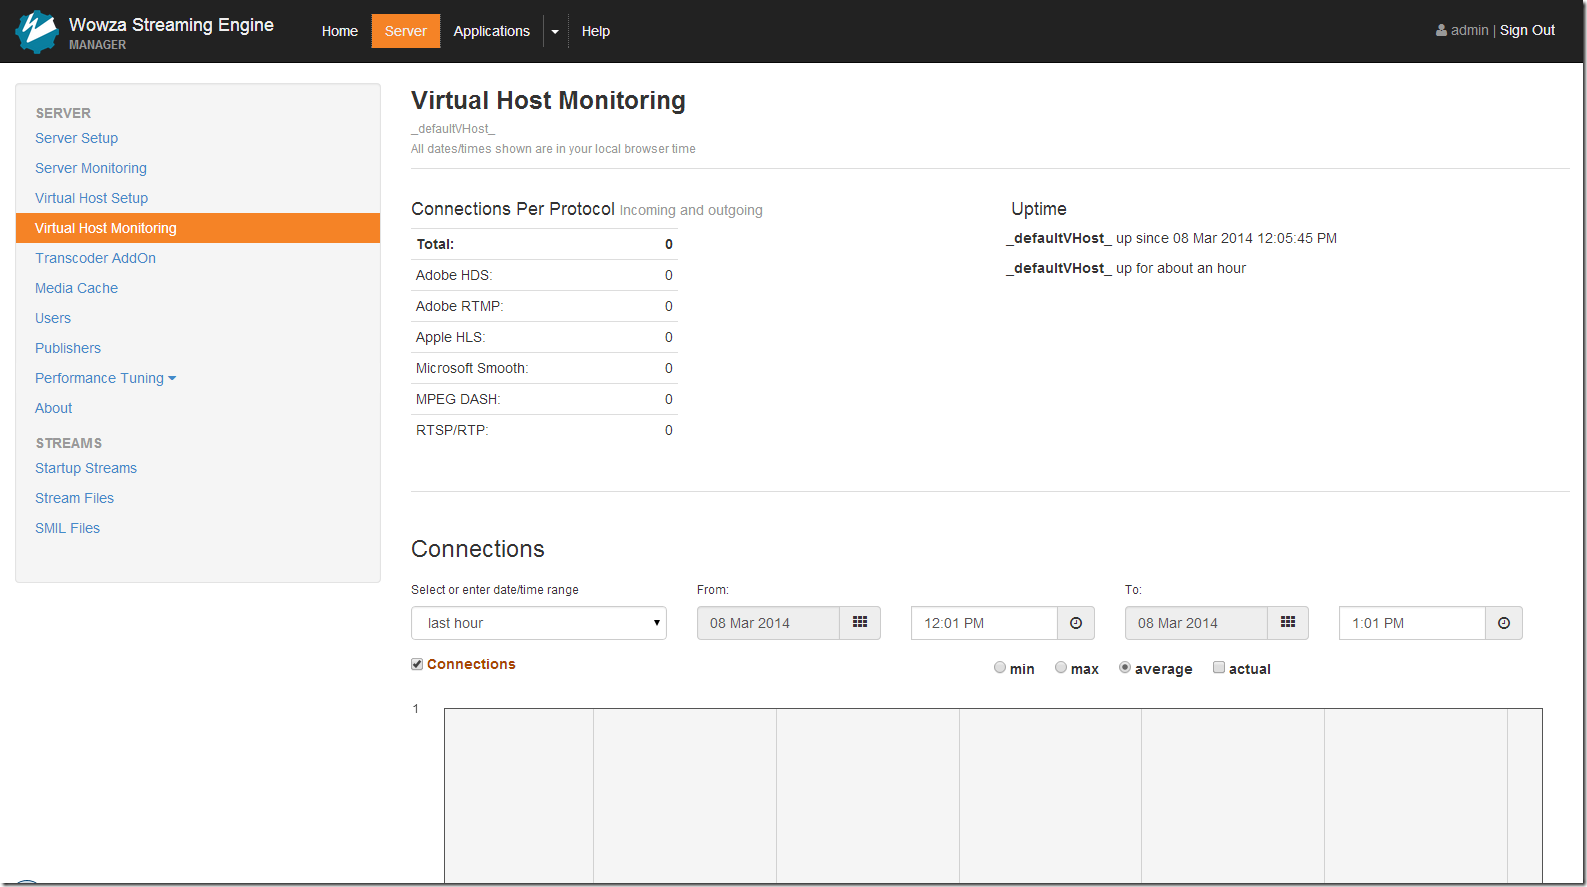The image size is (1587, 887).
Task: Expand Performance Tuning submenu
Action: pos(105,378)
